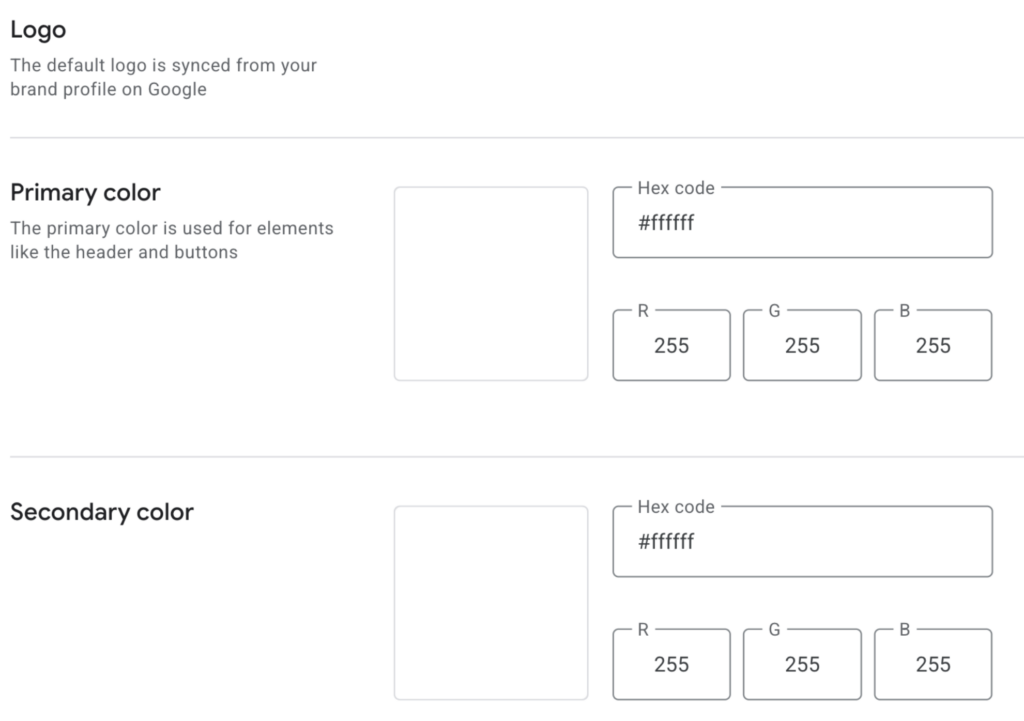The height and width of the screenshot is (721, 1024).
Task: Click the Hex code label under Secondary color
Action: 676,507
